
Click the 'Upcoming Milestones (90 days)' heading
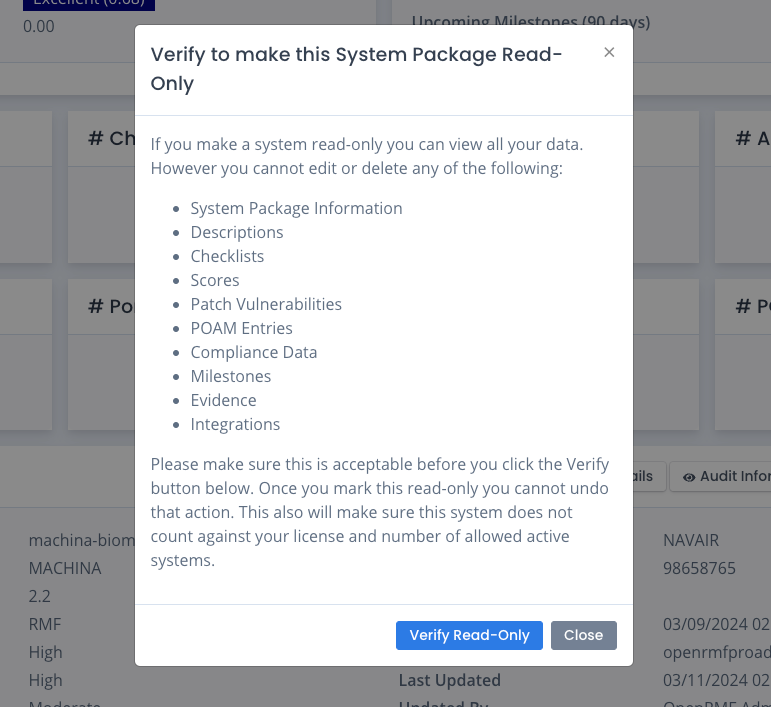(531, 22)
